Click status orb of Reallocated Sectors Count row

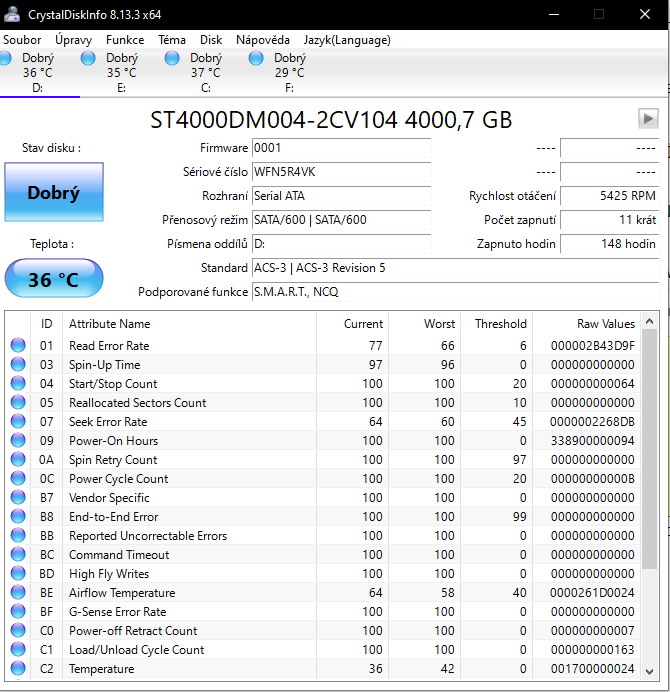18,402
